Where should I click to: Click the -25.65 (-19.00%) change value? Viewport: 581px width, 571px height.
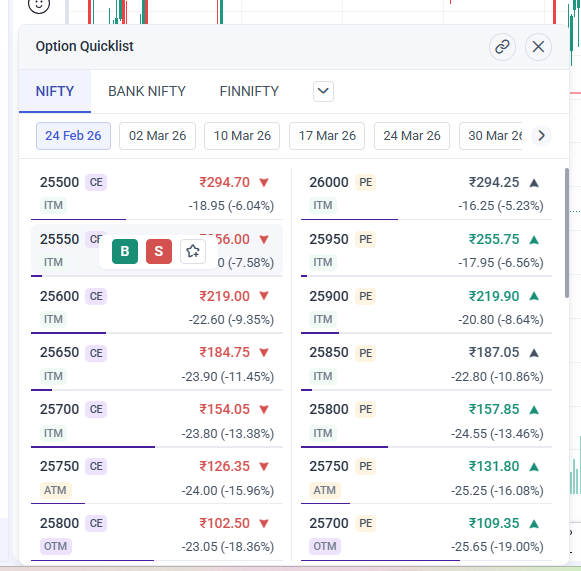coord(497,547)
